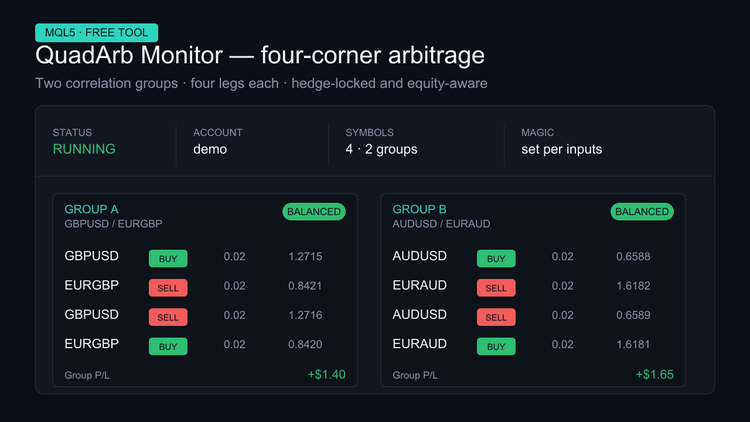This screenshot has height=422, width=750.
Task: Click the price 0.8420
Action: (x=305, y=344)
